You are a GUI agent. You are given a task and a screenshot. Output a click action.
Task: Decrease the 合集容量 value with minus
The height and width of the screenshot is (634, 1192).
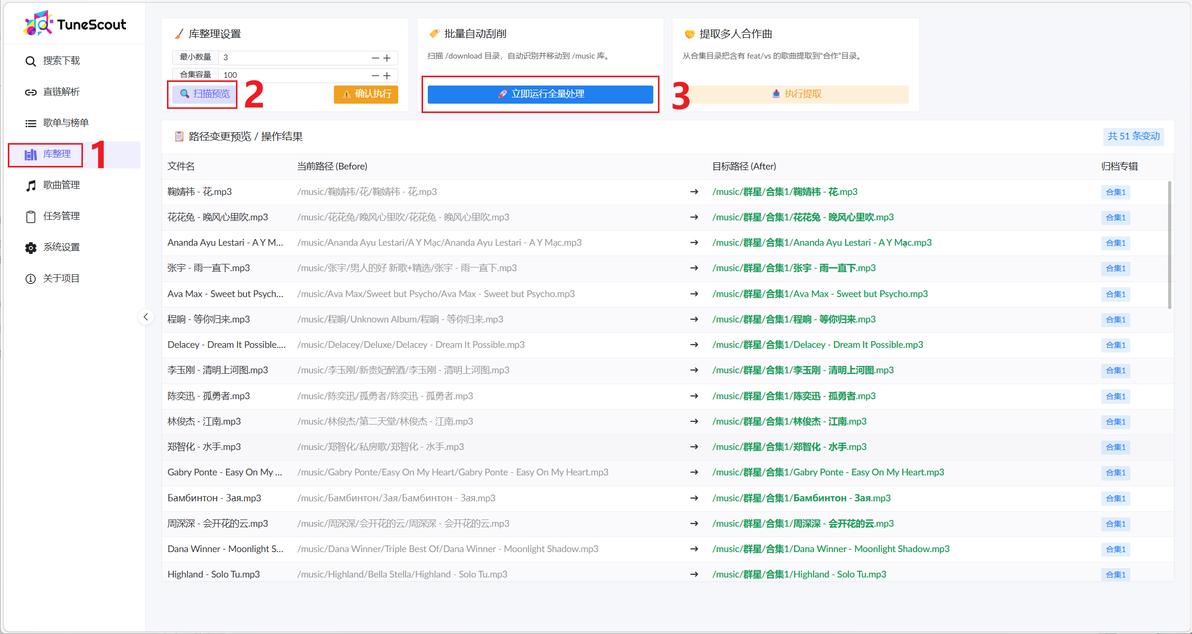(375, 75)
